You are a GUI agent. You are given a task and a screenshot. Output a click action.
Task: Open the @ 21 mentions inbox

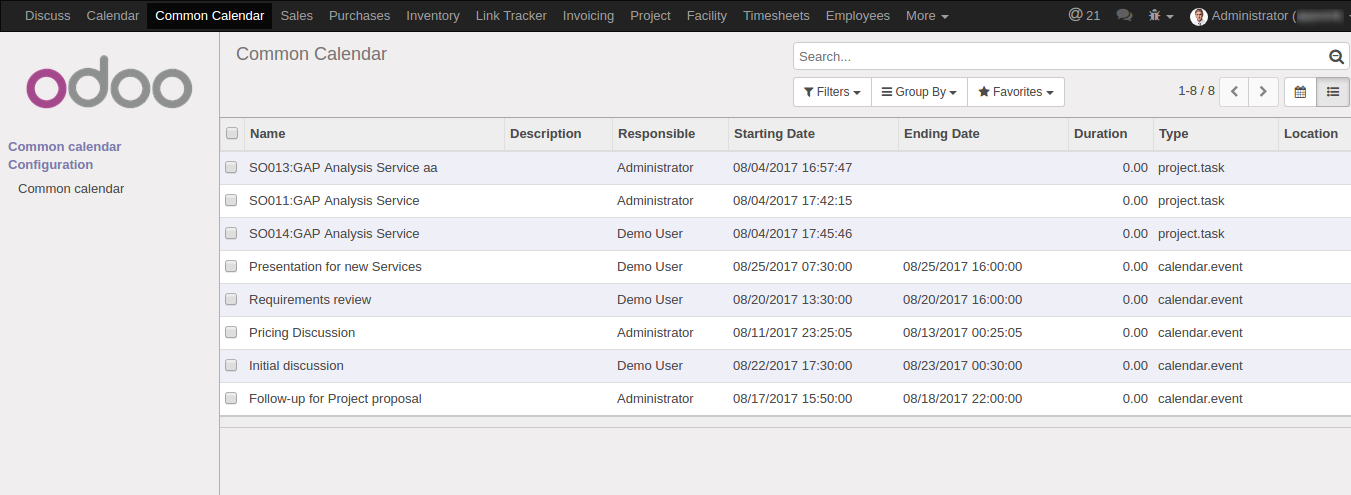[1084, 15]
